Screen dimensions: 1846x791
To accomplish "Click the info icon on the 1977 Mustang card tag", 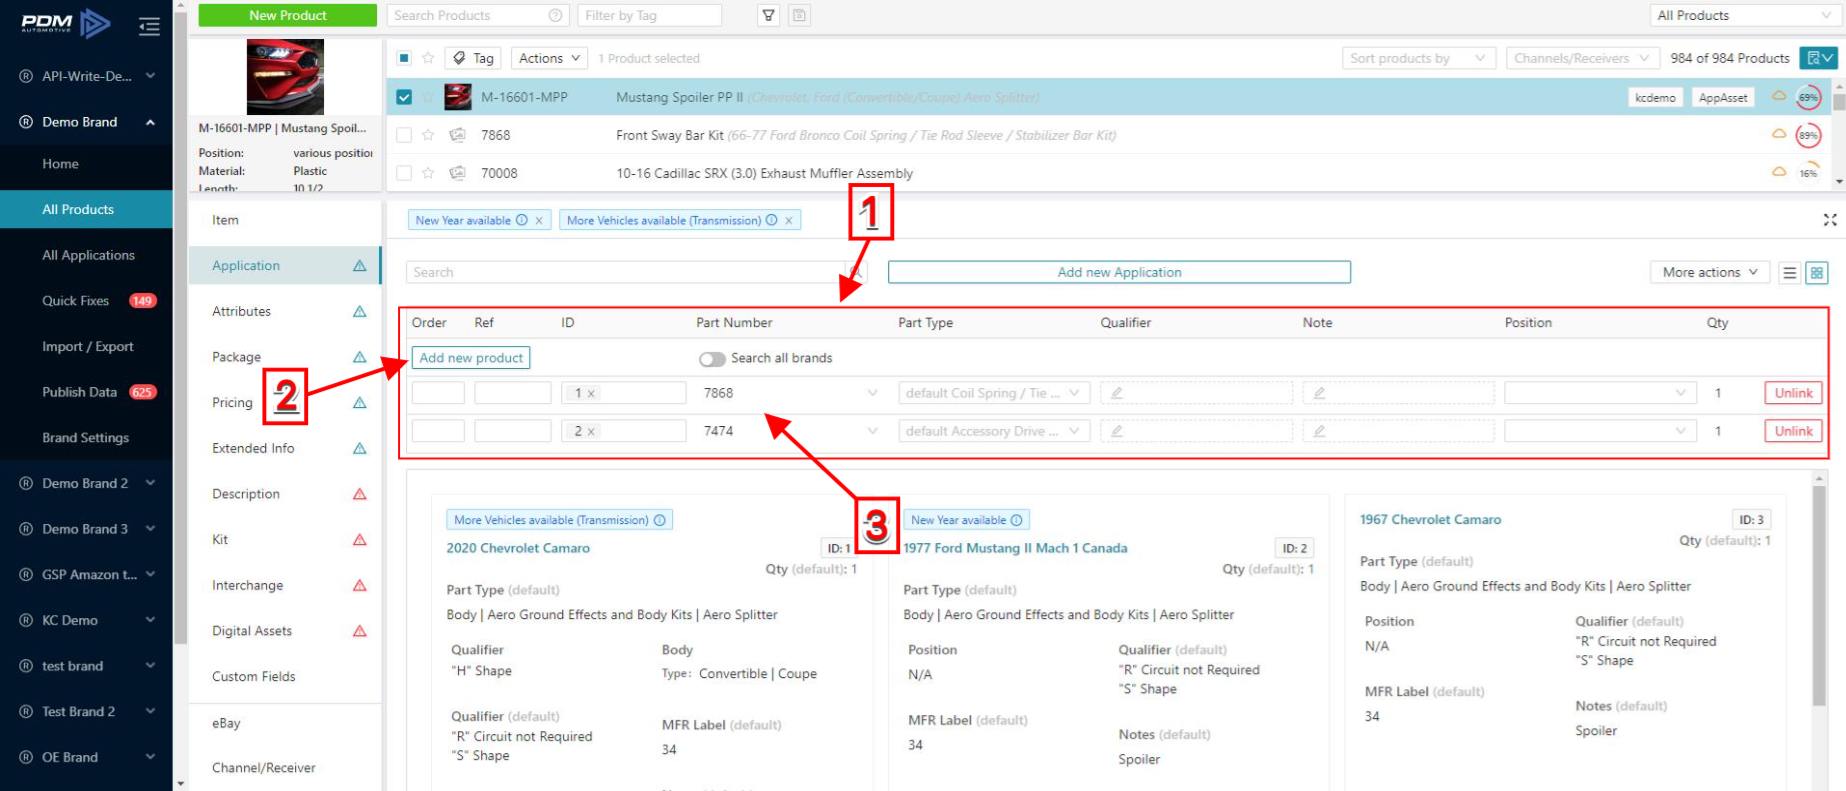I will [x=1016, y=520].
